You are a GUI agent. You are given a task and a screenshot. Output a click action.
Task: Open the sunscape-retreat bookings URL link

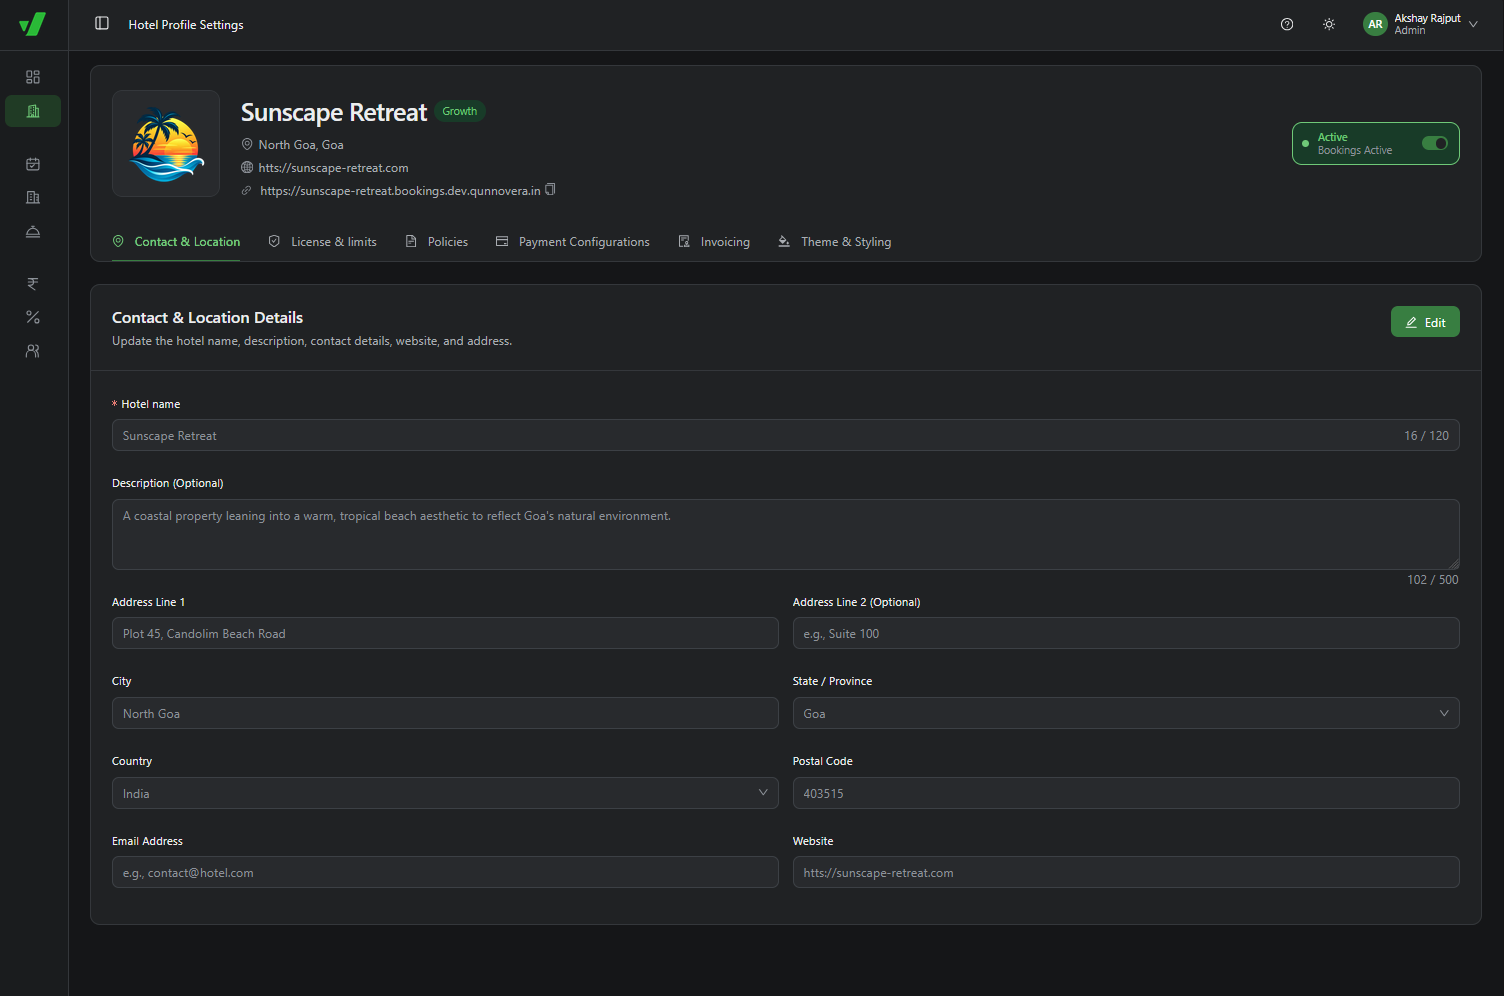pyautogui.click(x=400, y=191)
